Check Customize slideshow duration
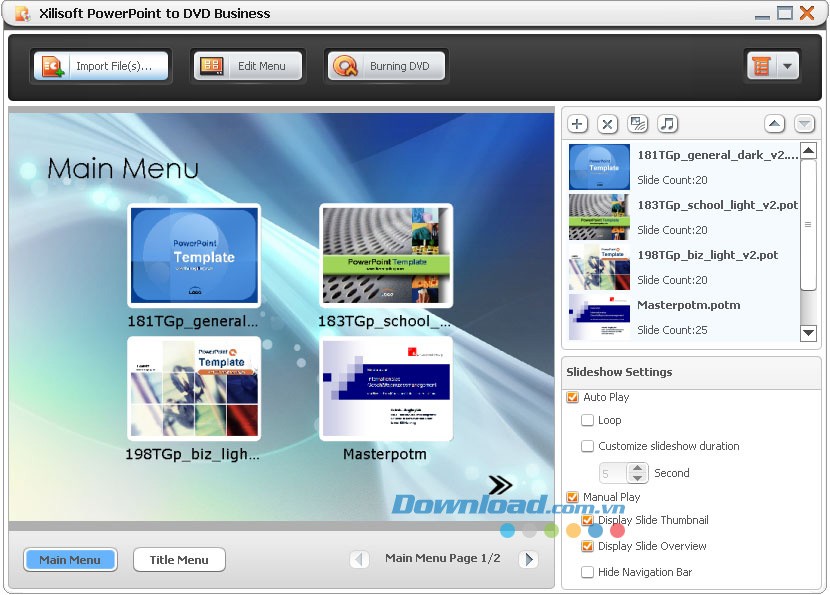This screenshot has height=595, width=830. (588, 446)
